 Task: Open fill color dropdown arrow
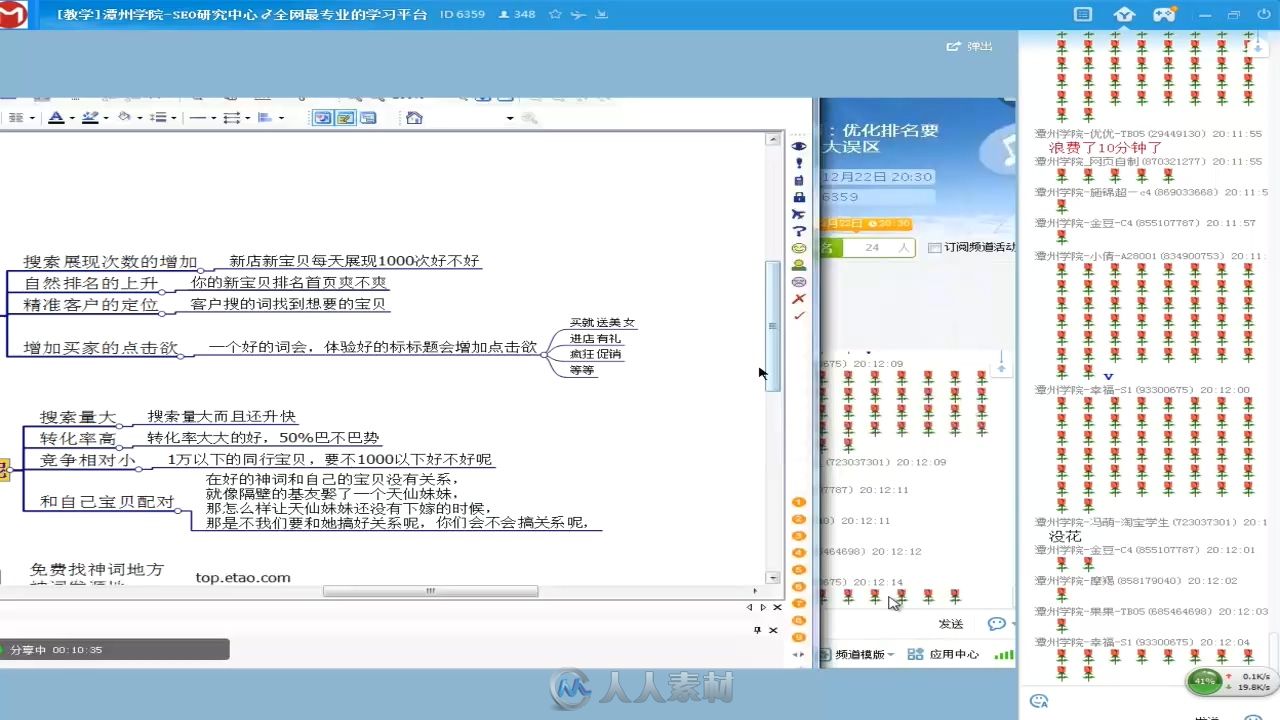pos(139,118)
